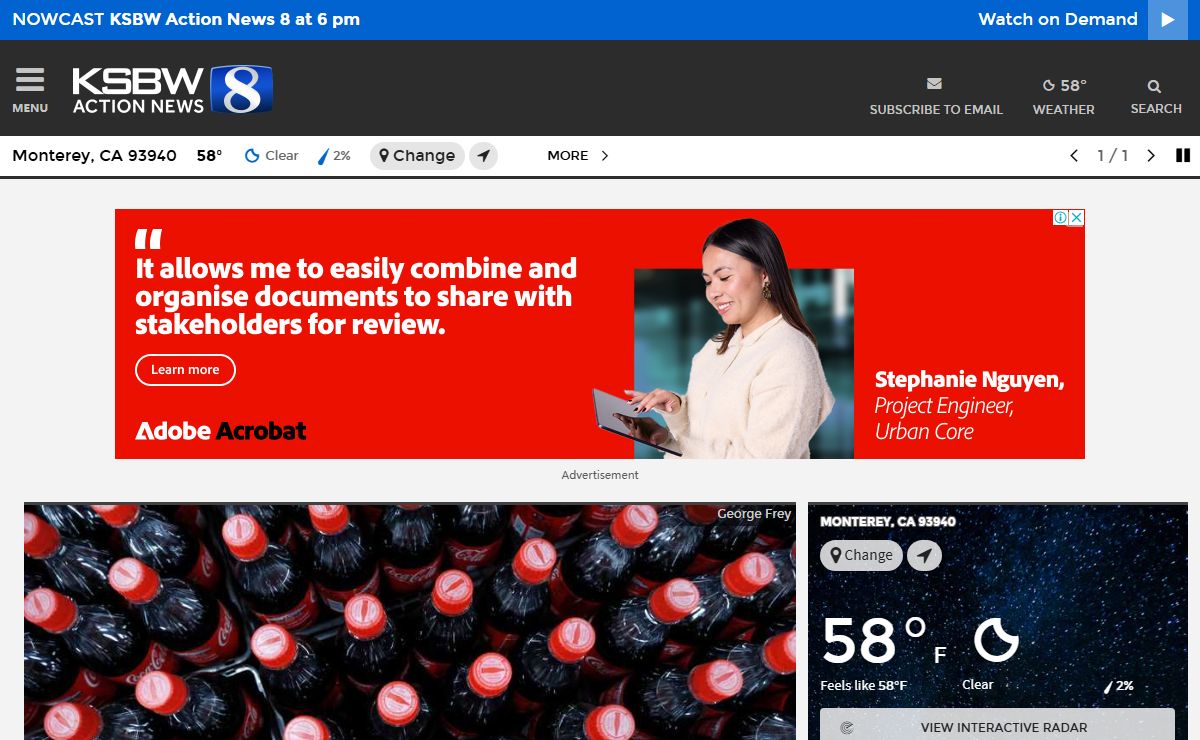This screenshot has height=740, width=1200.
Task: Click the clear night moon icon in widget
Action: [996, 640]
